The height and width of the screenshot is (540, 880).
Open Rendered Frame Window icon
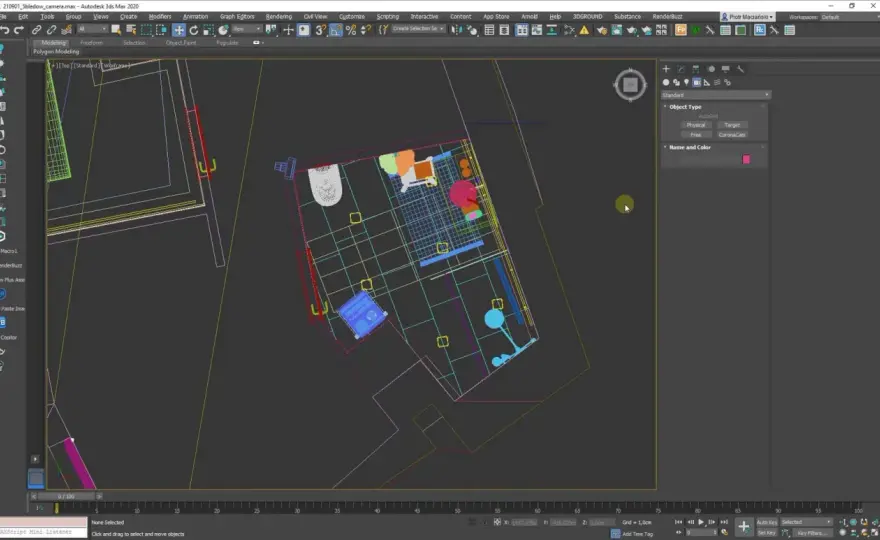click(x=616, y=30)
